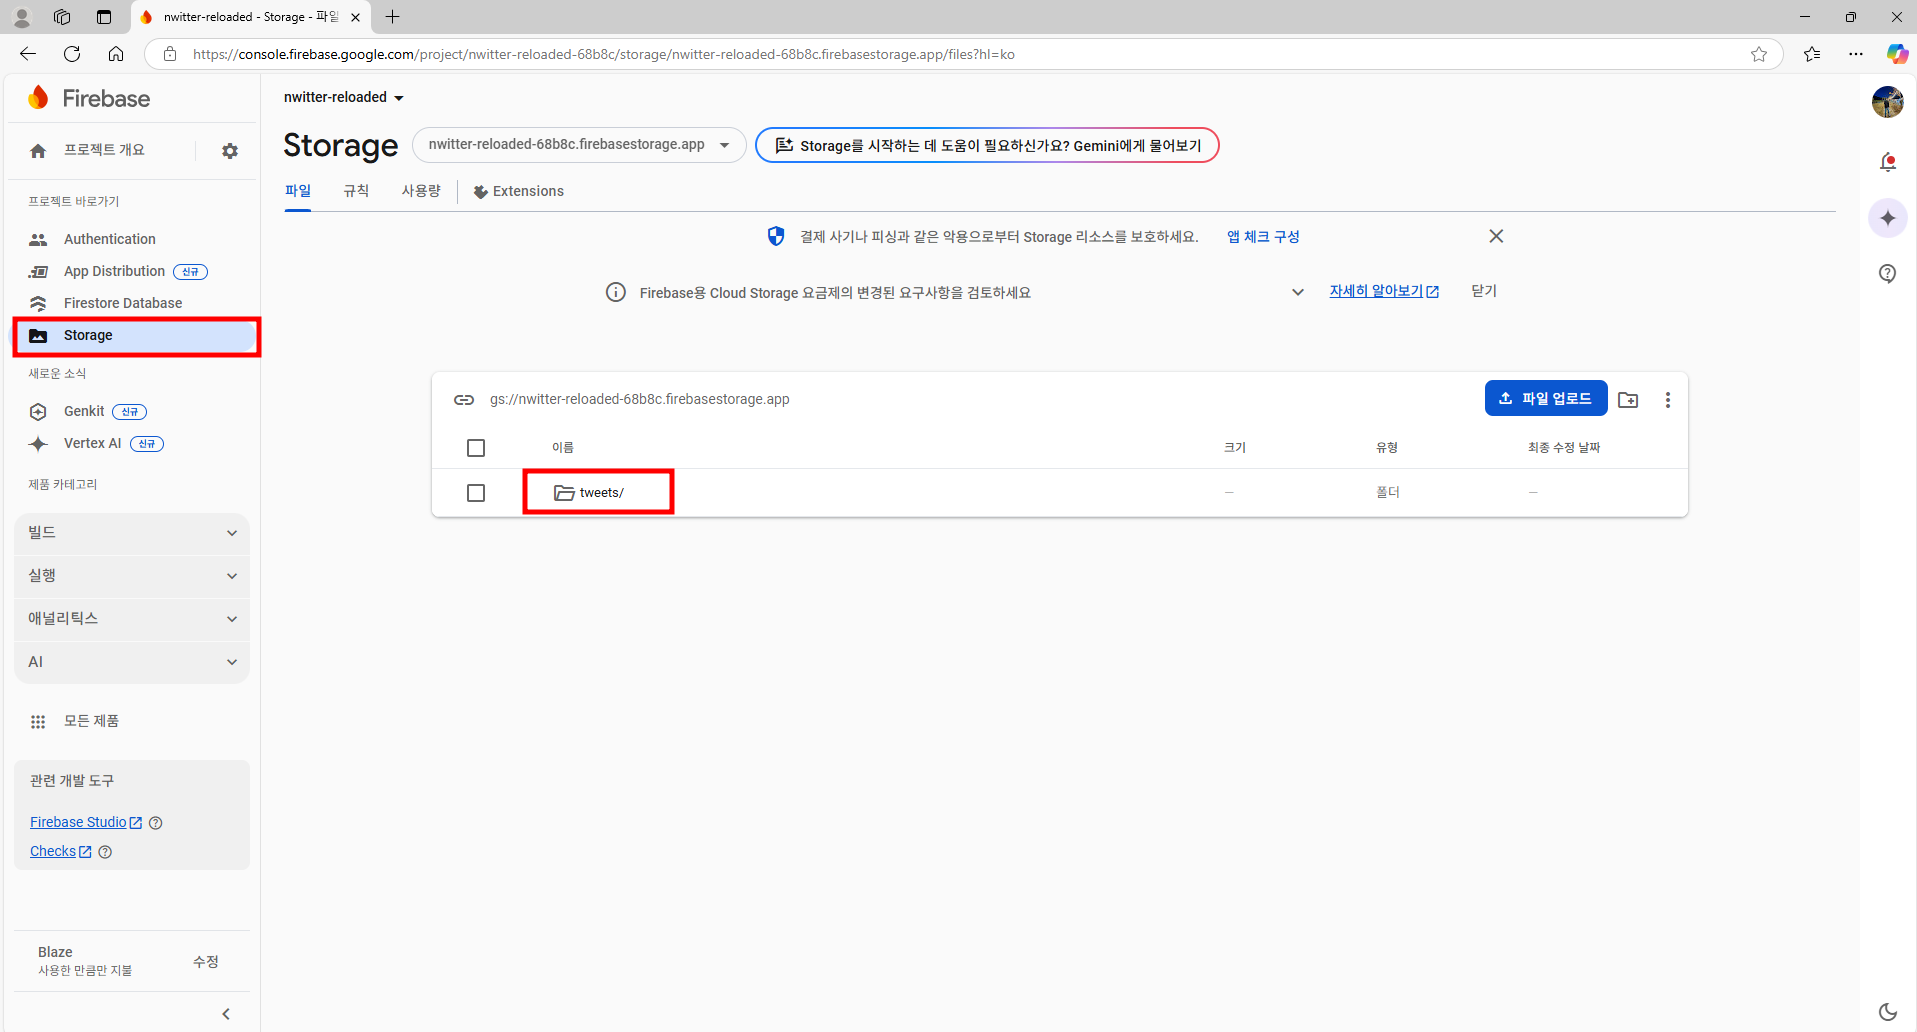
Task: Create a new folder icon
Action: click(x=1628, y=399)
